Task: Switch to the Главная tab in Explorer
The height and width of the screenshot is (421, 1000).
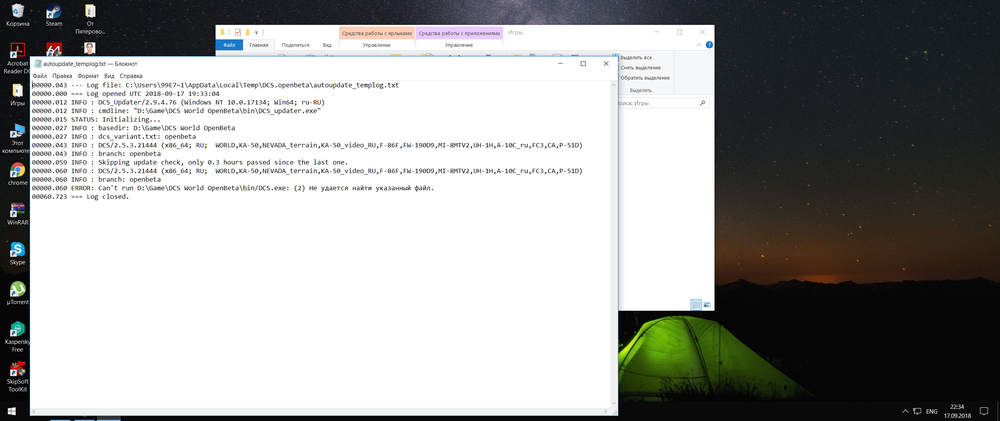Action: [x=259, y=45]
